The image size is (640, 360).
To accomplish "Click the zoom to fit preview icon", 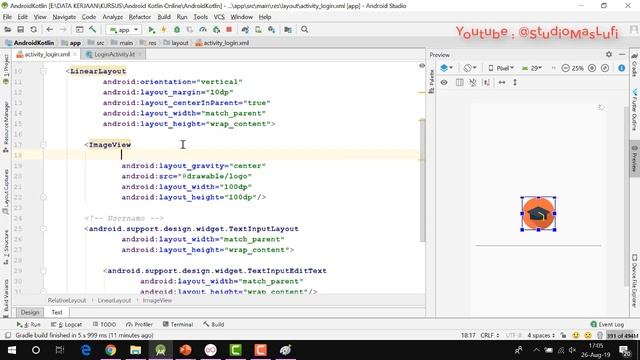I will click(x=605, y=68).
